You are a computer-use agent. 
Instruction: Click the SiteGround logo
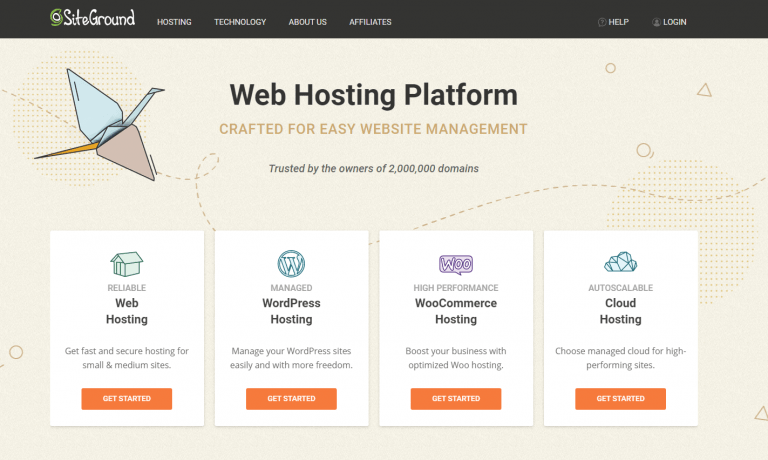tap(92, 18)
